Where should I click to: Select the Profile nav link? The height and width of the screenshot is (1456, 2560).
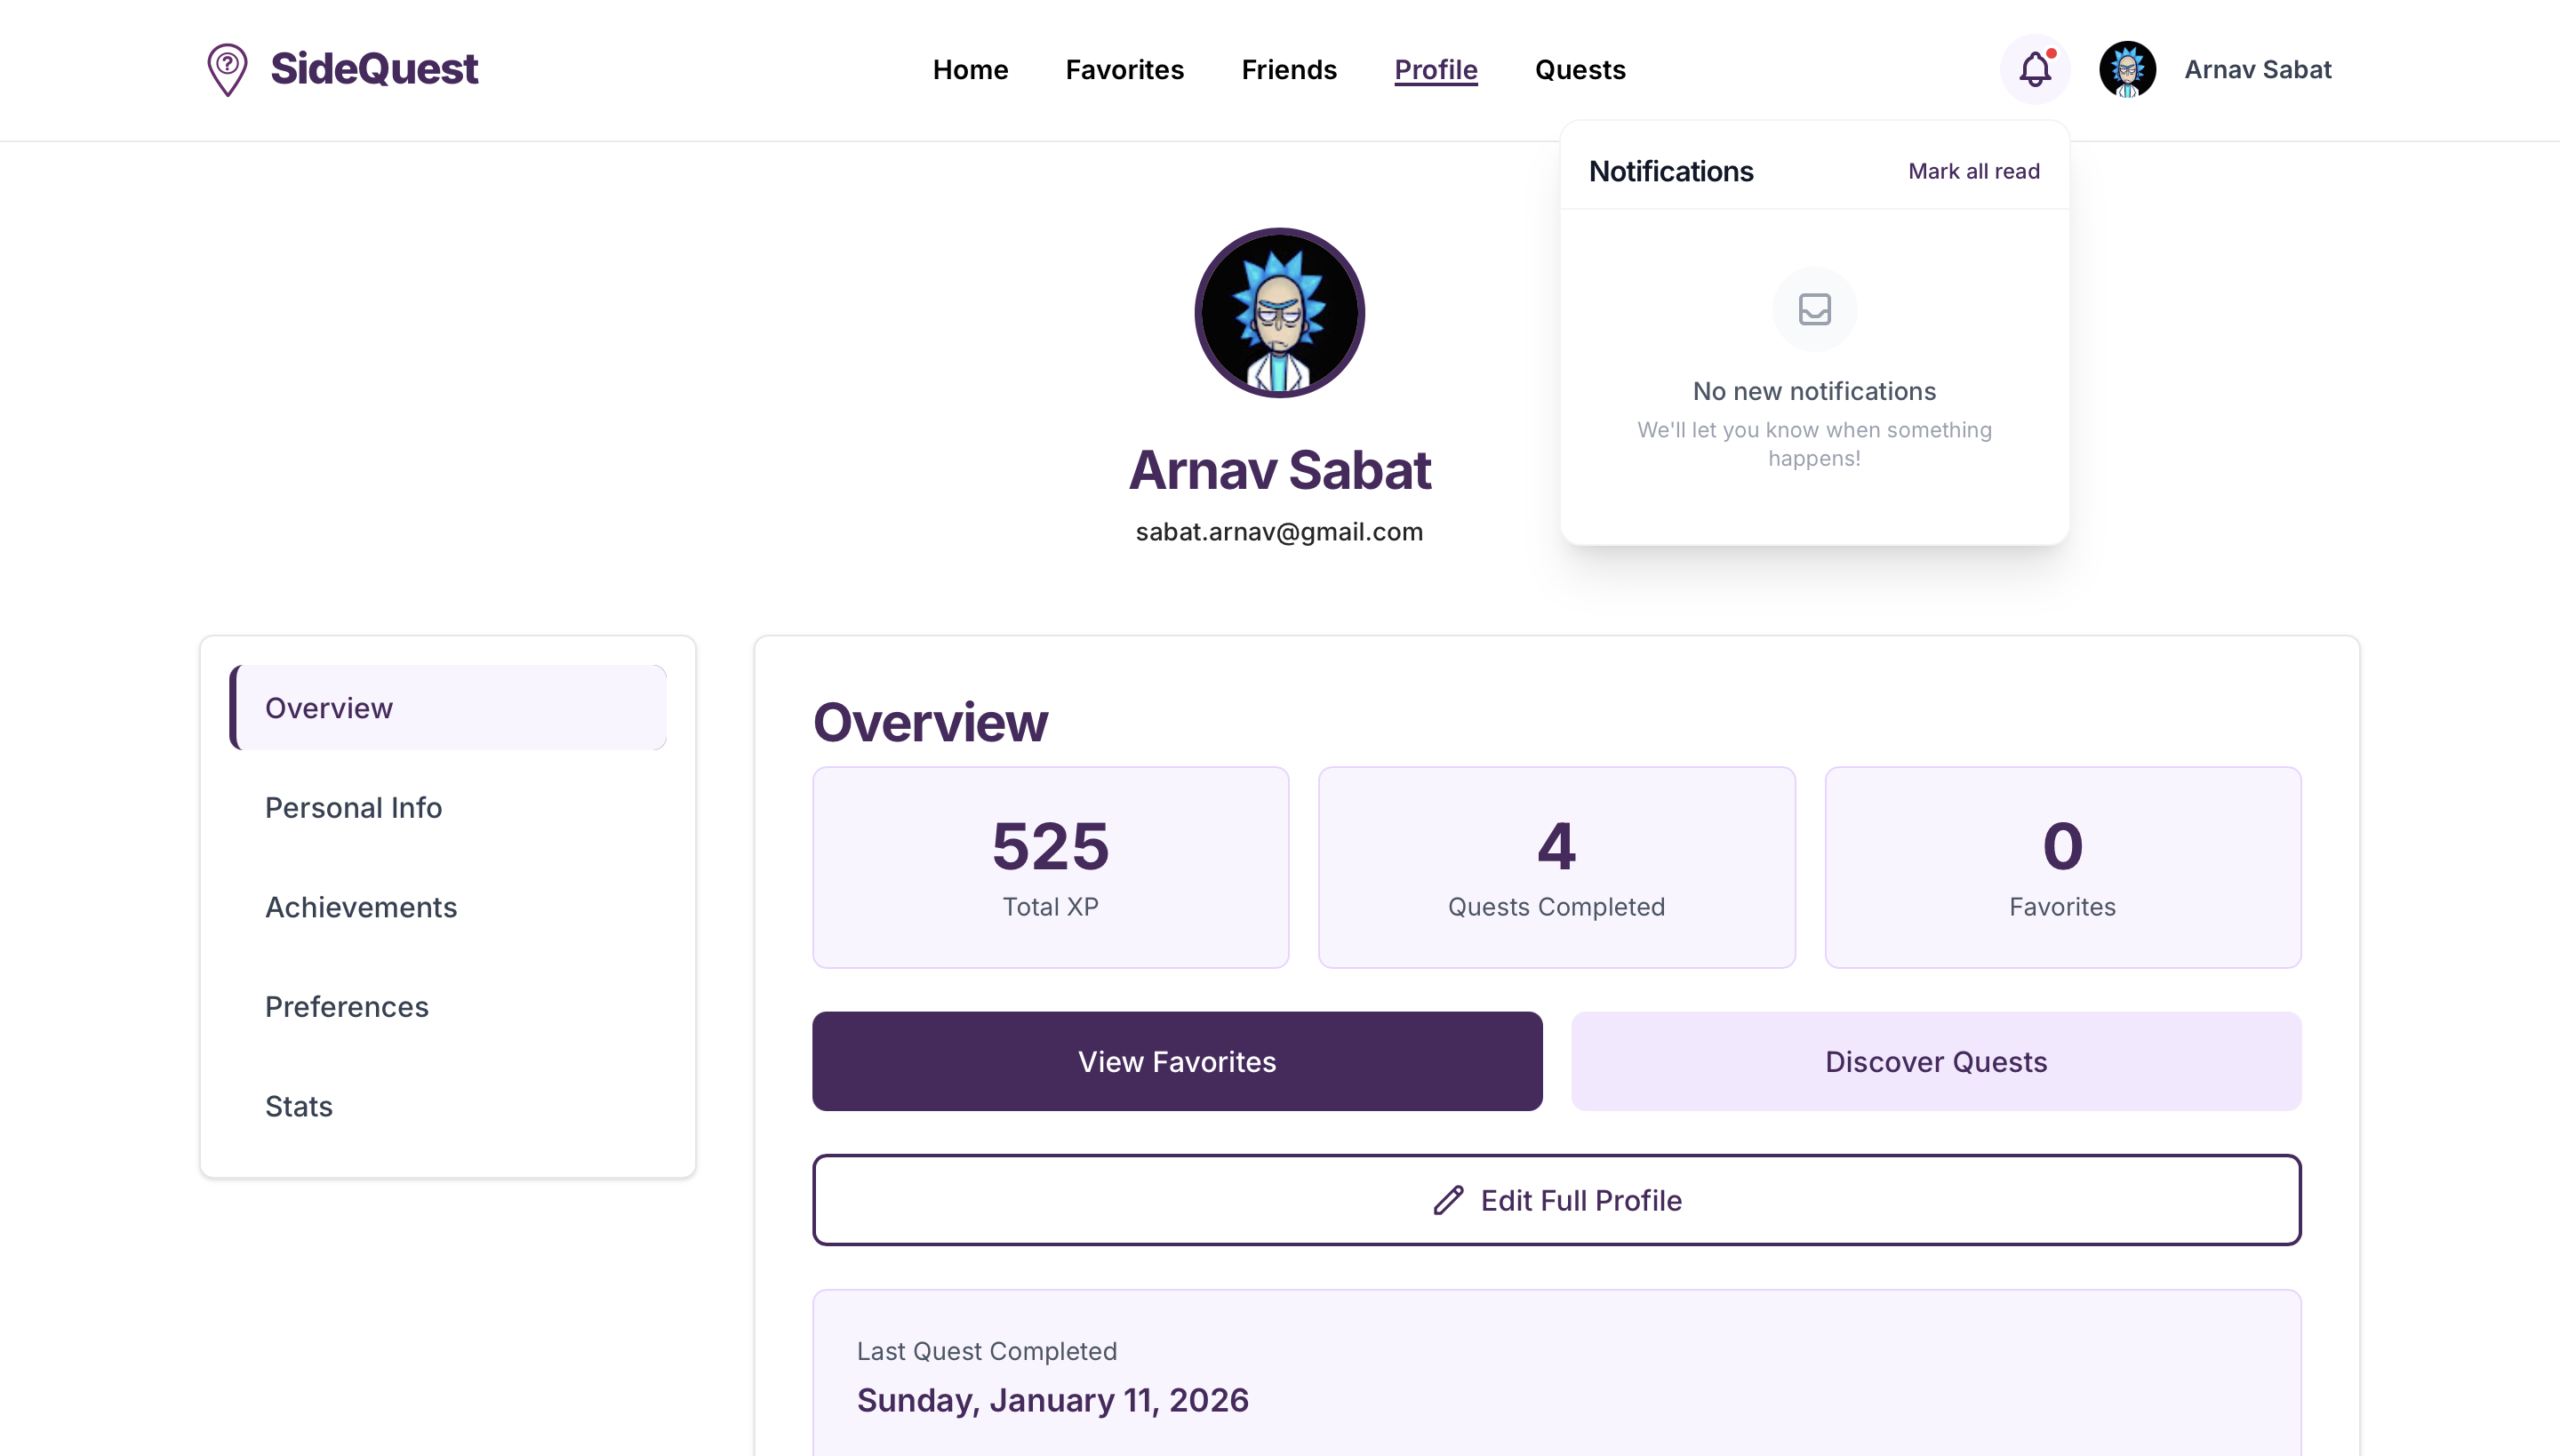tap(1435, 69)
